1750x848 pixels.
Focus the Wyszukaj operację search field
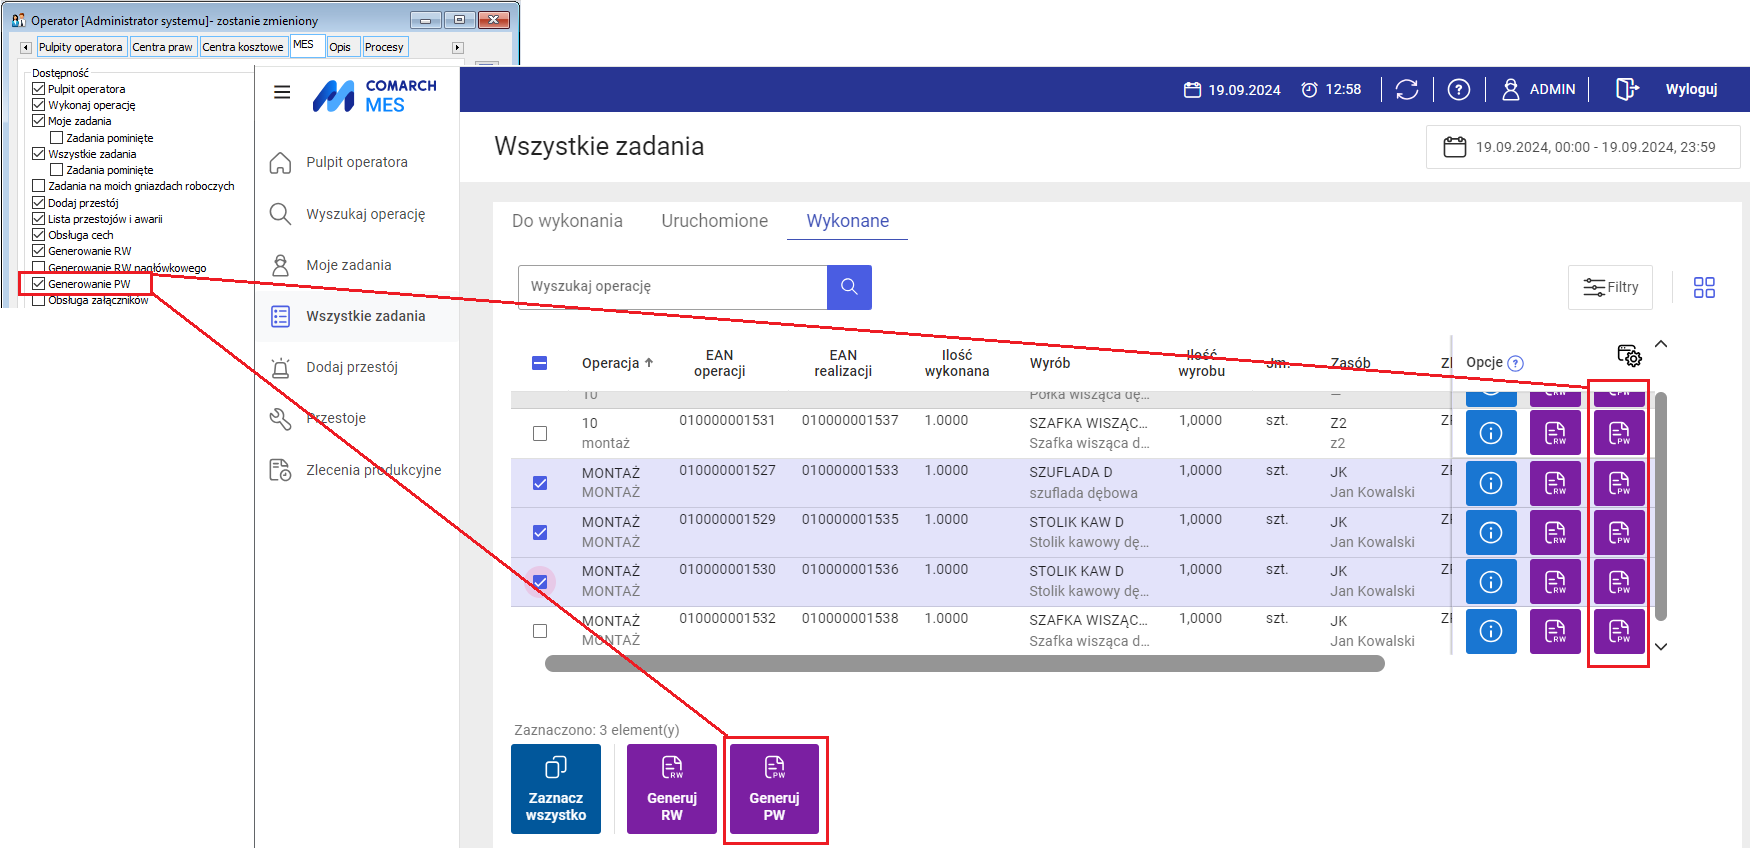672,287
